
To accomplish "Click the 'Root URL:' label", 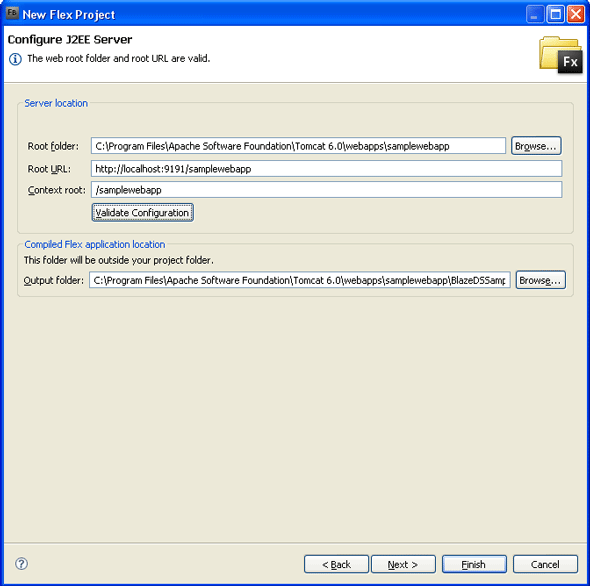I will pos(49,169).
